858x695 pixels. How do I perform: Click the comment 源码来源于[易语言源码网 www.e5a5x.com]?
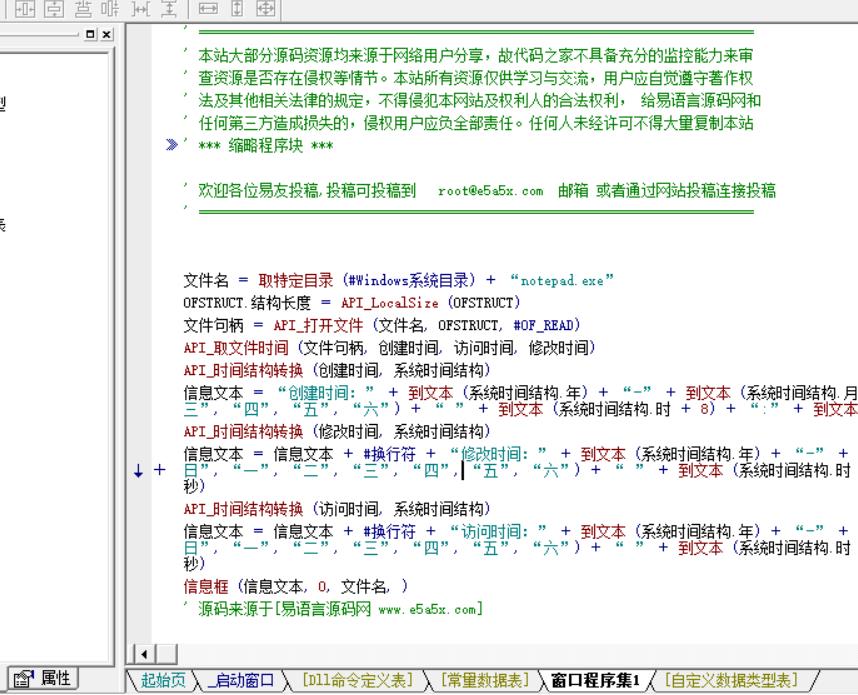click(333, 609)
